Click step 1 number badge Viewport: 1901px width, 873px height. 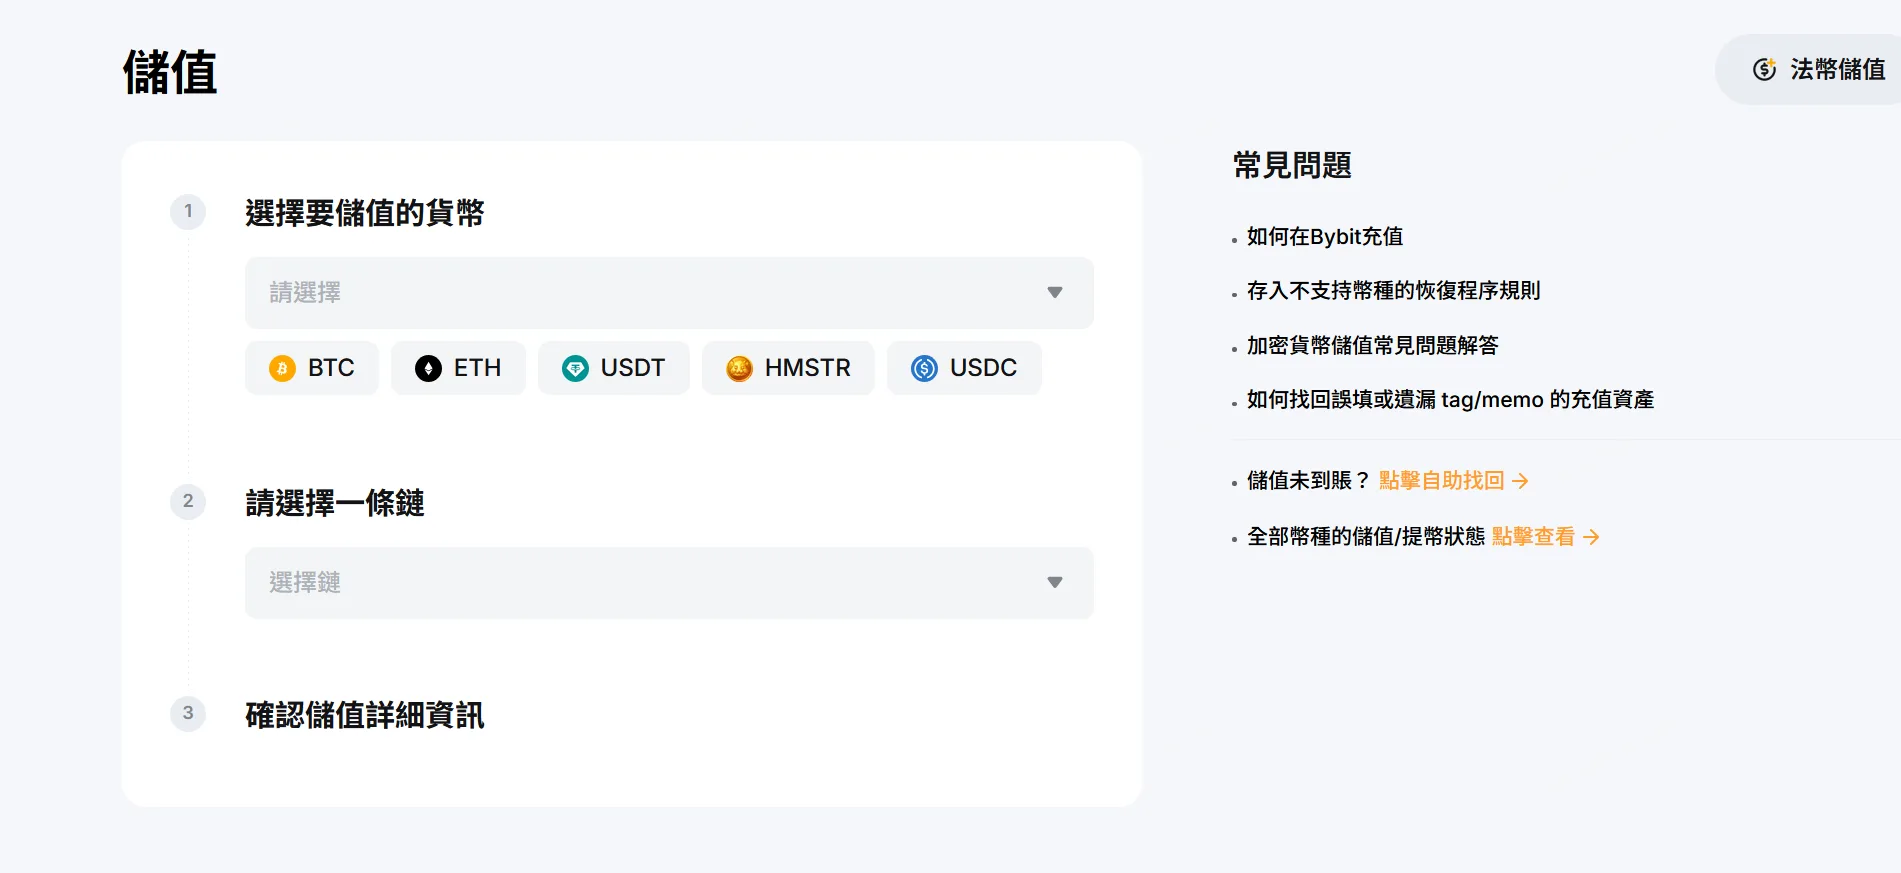coord(188,212)
